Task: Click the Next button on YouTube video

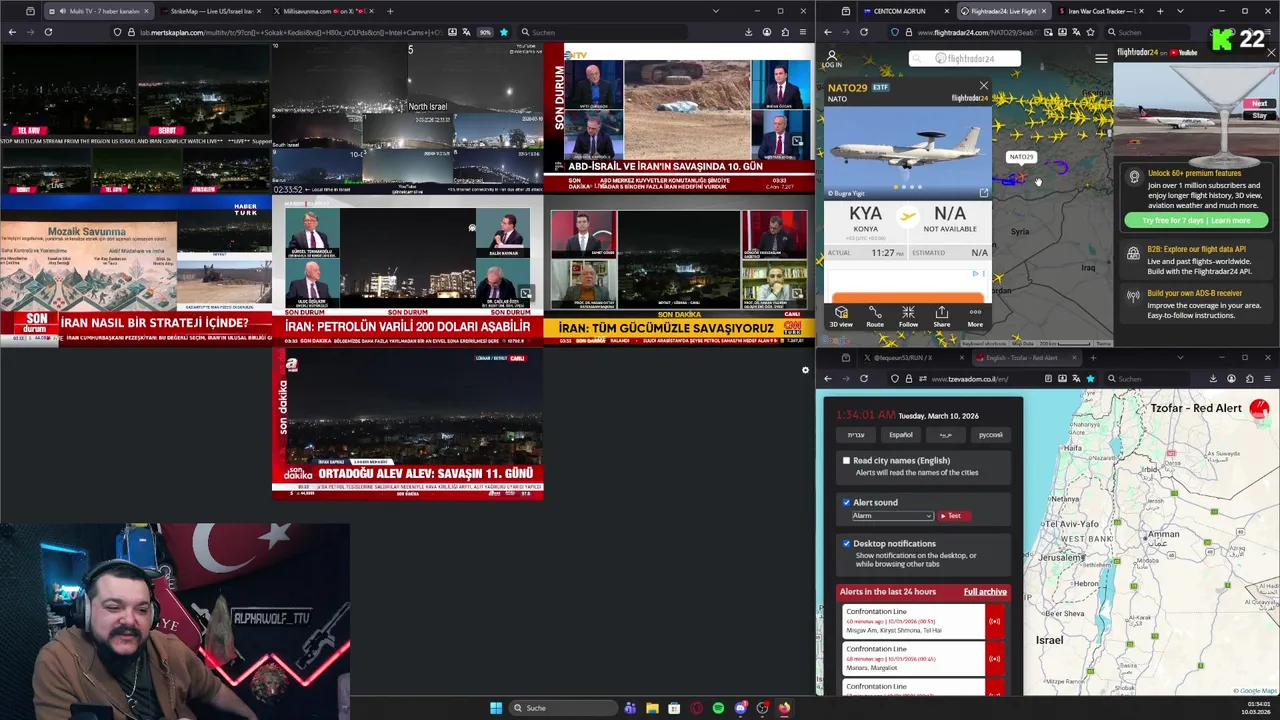Action: (1258, 104)
